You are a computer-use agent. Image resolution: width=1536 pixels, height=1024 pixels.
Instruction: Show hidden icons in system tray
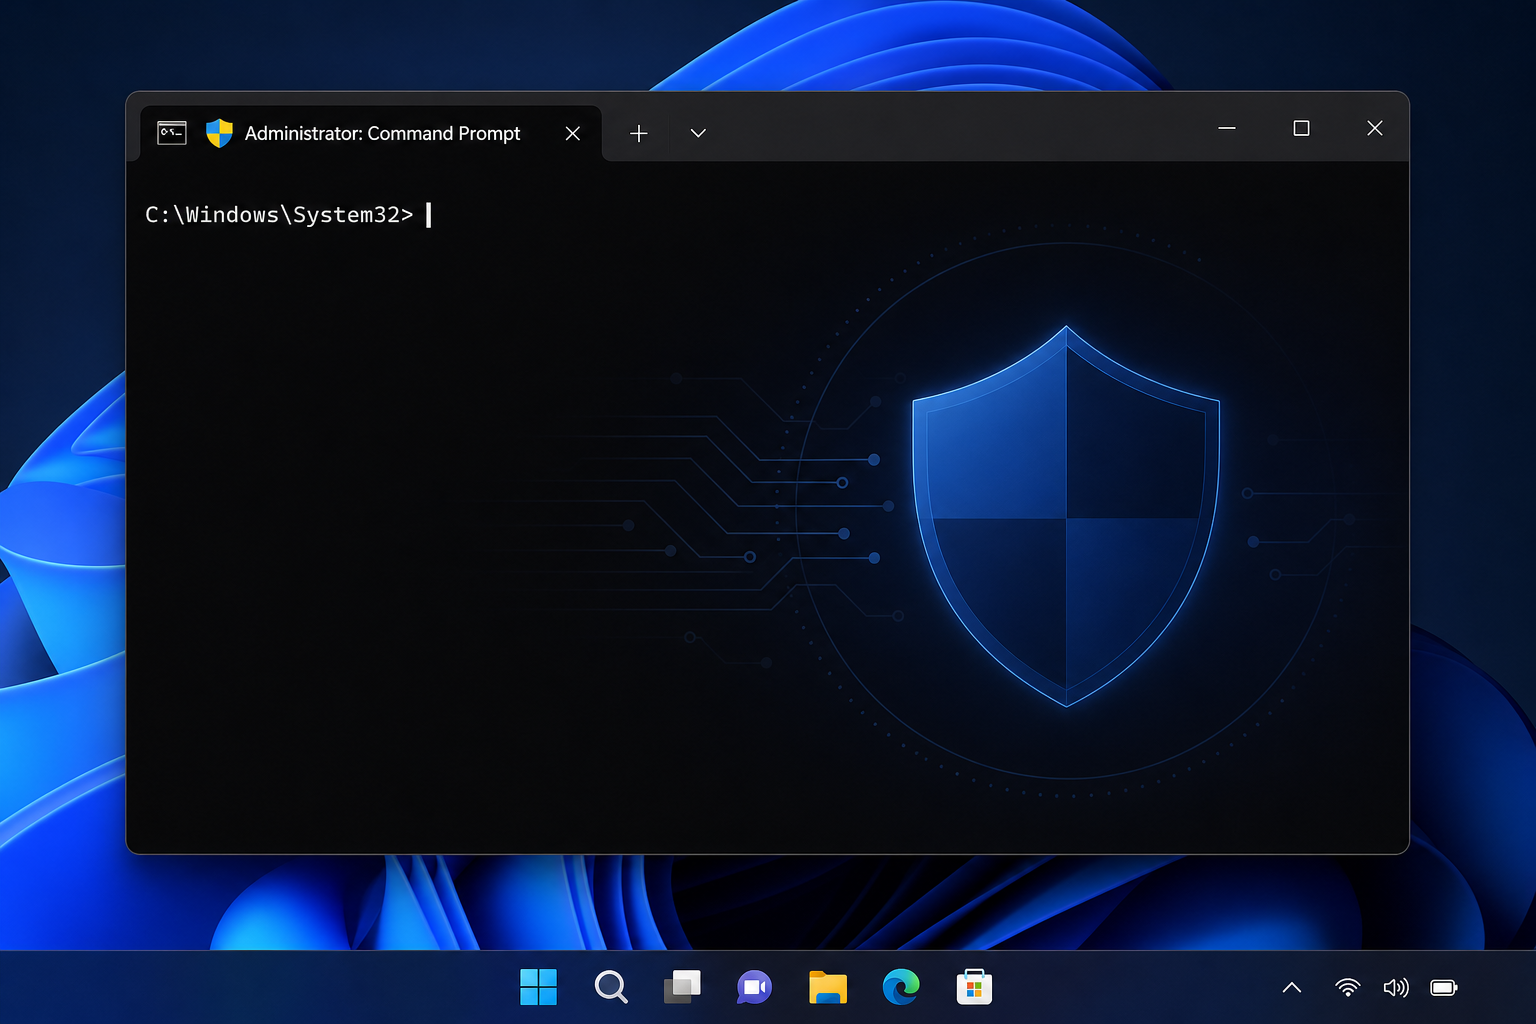(x=1292, y=988)
